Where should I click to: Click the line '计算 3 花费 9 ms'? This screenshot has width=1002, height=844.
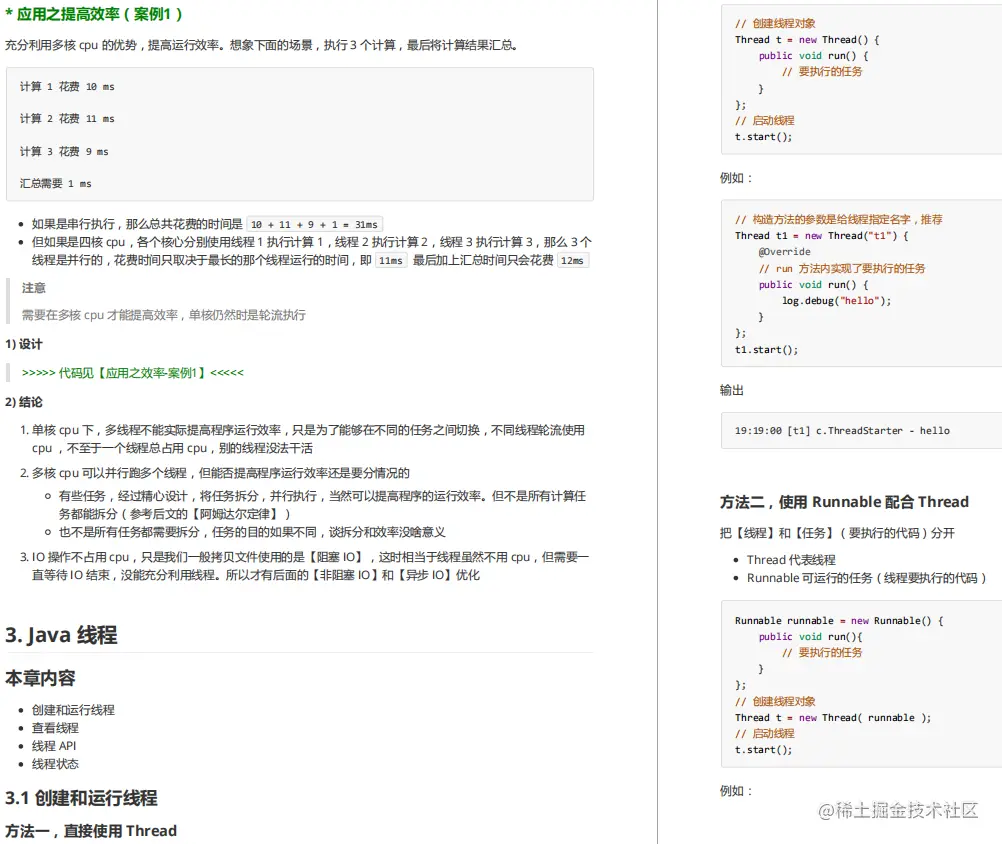[64, 151]
